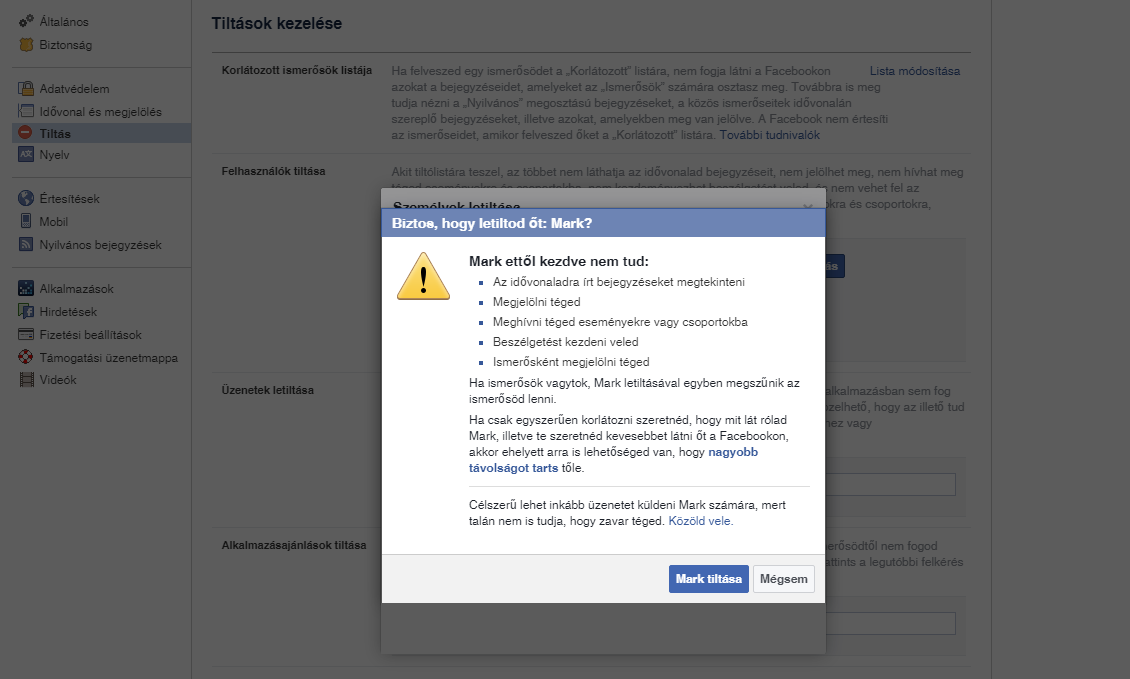Click the Biztonság badge icon
This screenshot has width=1130, height=679.
click(x=26, y=45)
